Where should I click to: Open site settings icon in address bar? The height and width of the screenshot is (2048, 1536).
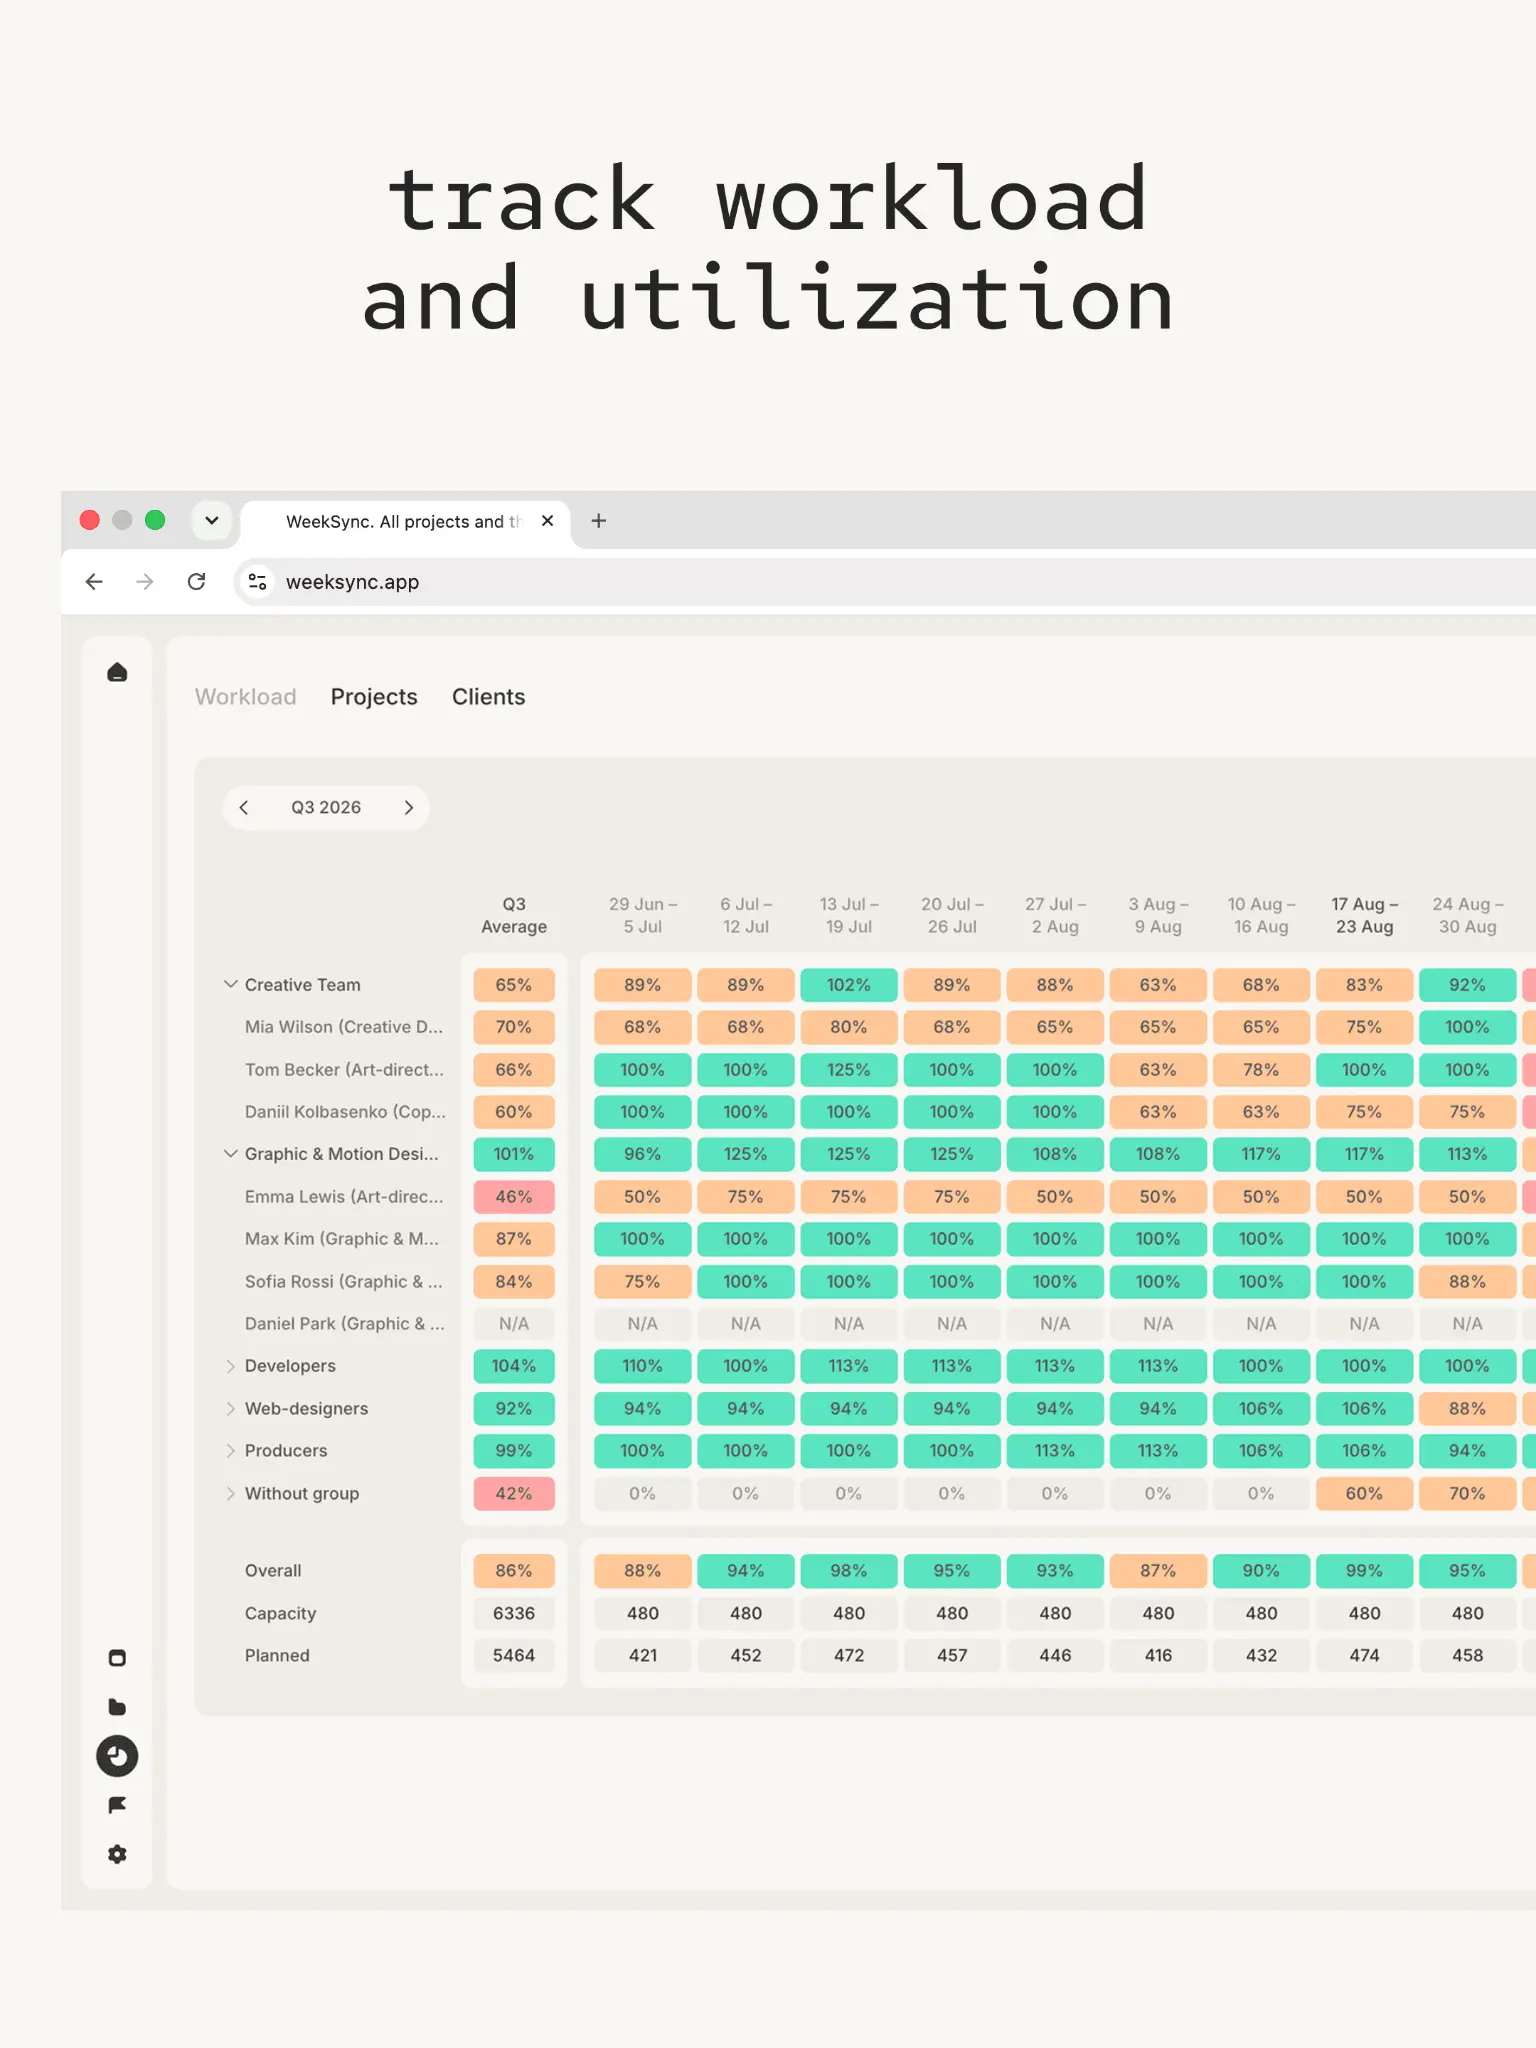257,582
